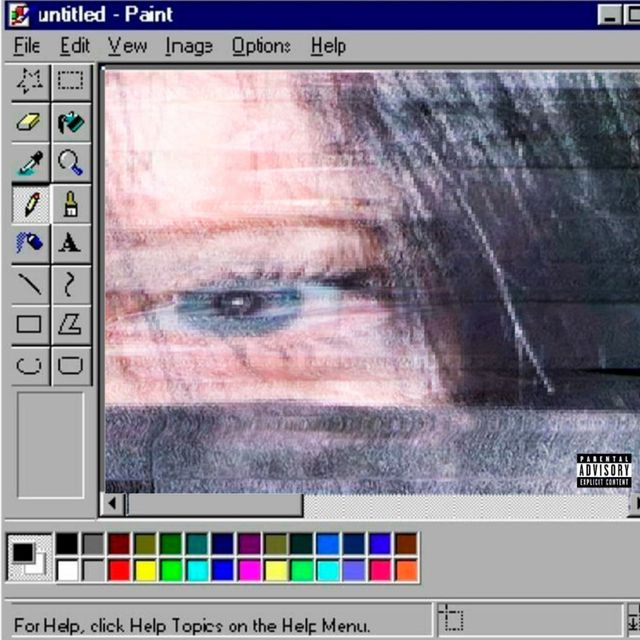Viewport: 640px width, 640px height.
Task: Select the straight Line tool
Action: (x=30, y=284)
